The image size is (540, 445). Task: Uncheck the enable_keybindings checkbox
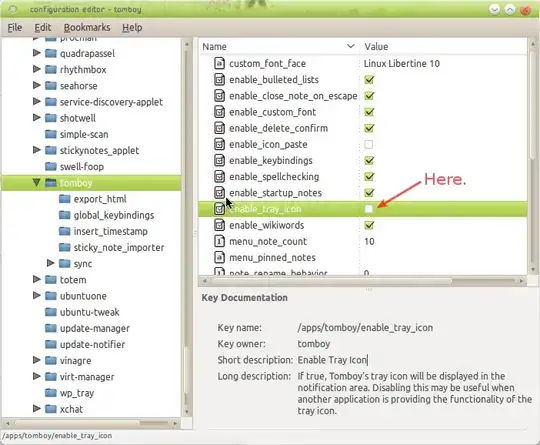coord(369,161)
